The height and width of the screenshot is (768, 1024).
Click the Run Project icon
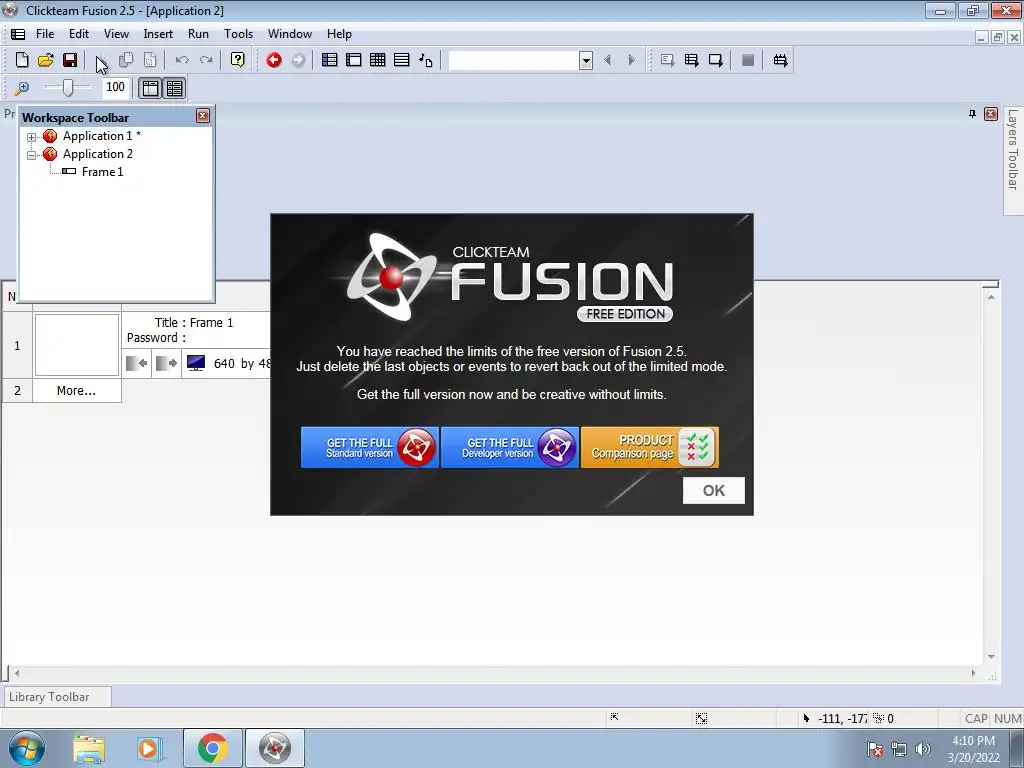coord(667,60)
